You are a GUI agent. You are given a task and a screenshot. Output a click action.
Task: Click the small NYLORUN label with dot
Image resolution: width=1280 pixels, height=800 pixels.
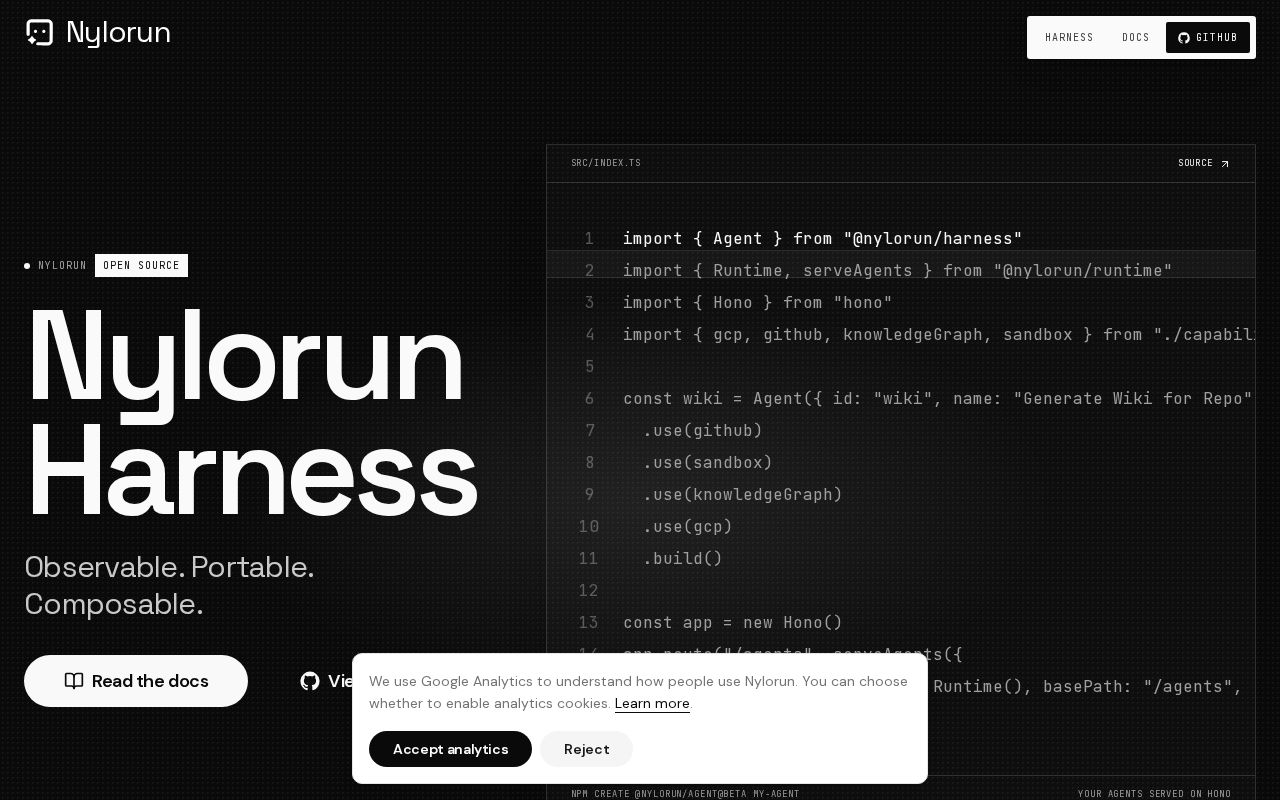point(56,266)
